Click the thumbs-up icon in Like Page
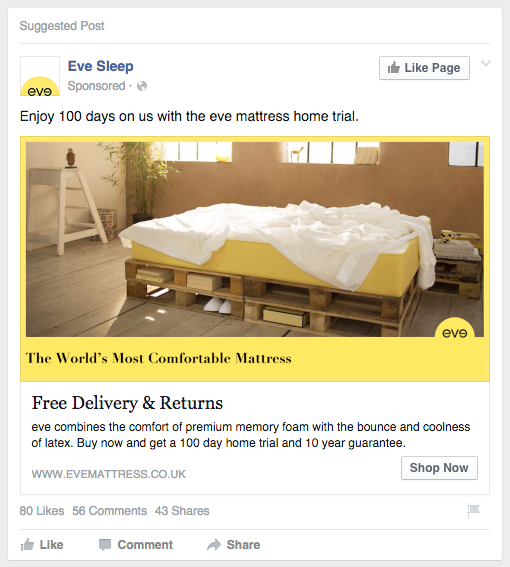 (394, 67)
